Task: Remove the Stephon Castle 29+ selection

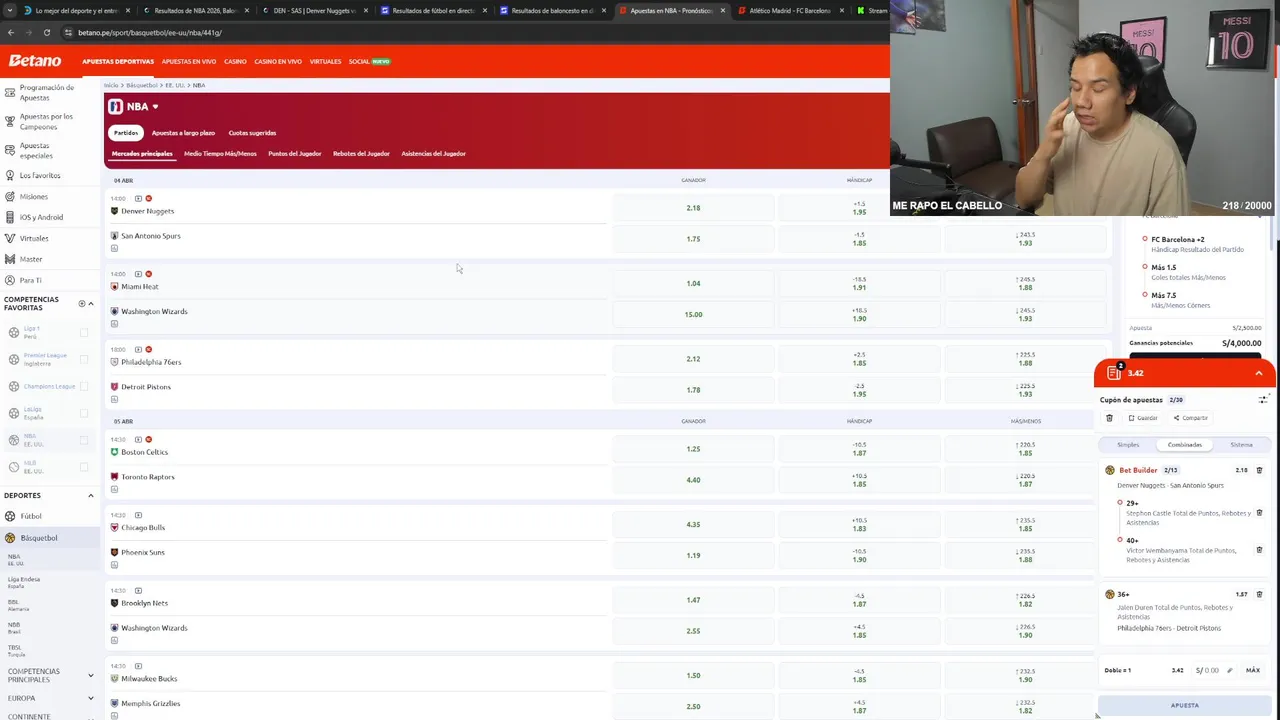Action: [x=1259, y=513]
